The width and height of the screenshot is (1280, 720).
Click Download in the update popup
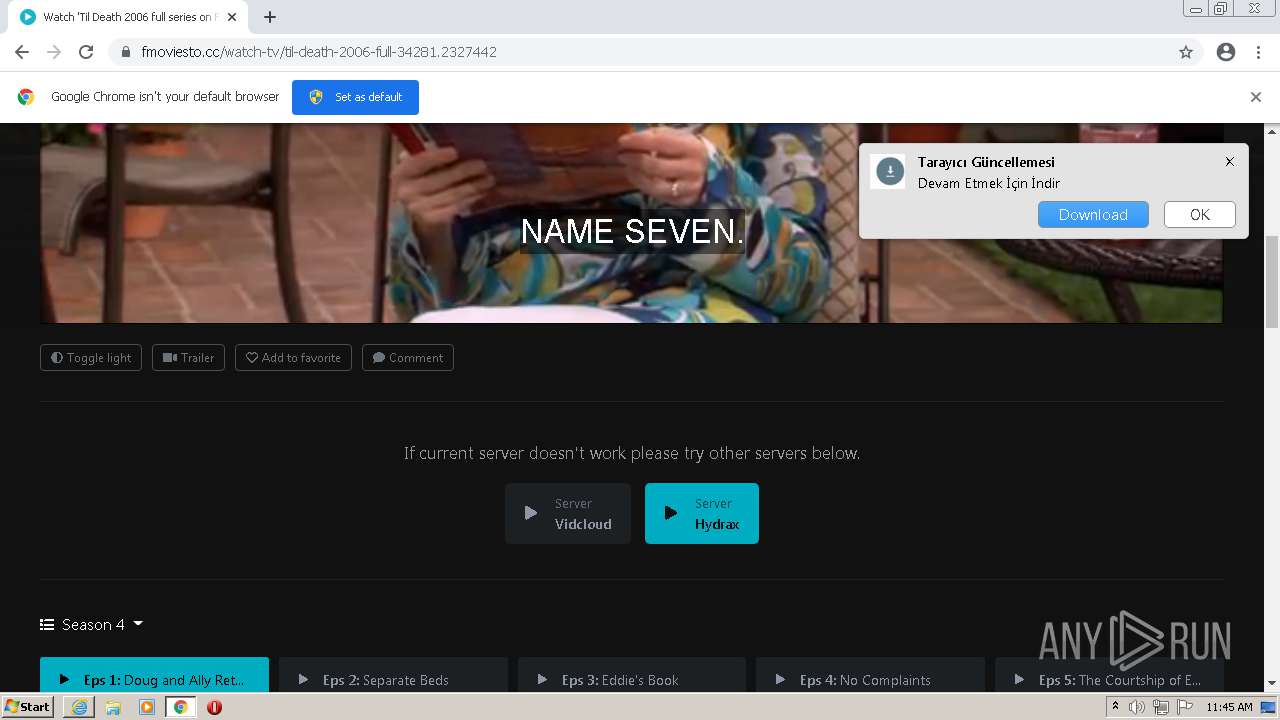click(x=1093, y=215)
